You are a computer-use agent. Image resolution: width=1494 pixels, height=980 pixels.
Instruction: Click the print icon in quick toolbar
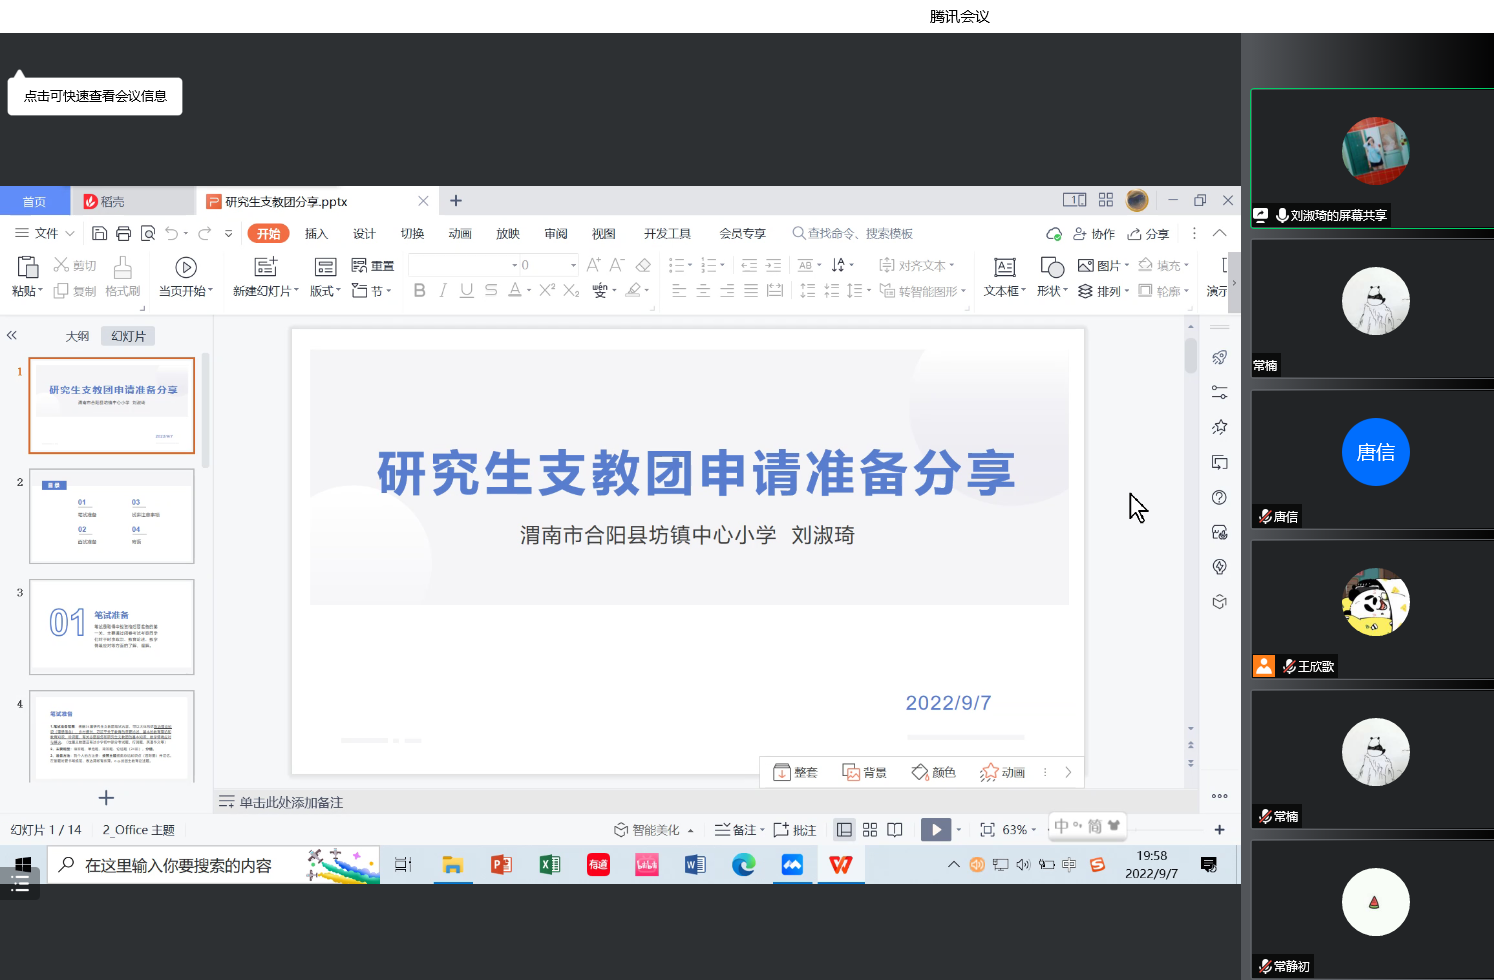(x=123, y=233)
